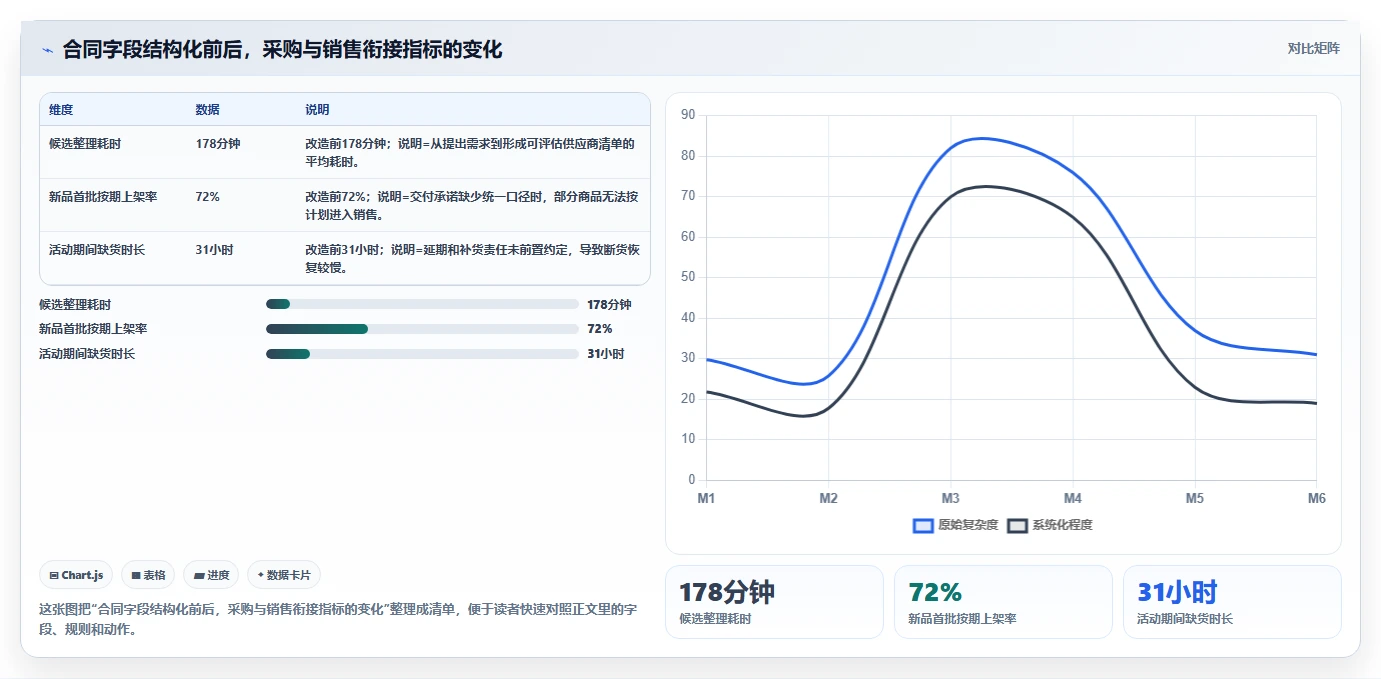1381x679 pixels.
Task: Click the 178分钟 table cell
Action: [x=218, y=144]
